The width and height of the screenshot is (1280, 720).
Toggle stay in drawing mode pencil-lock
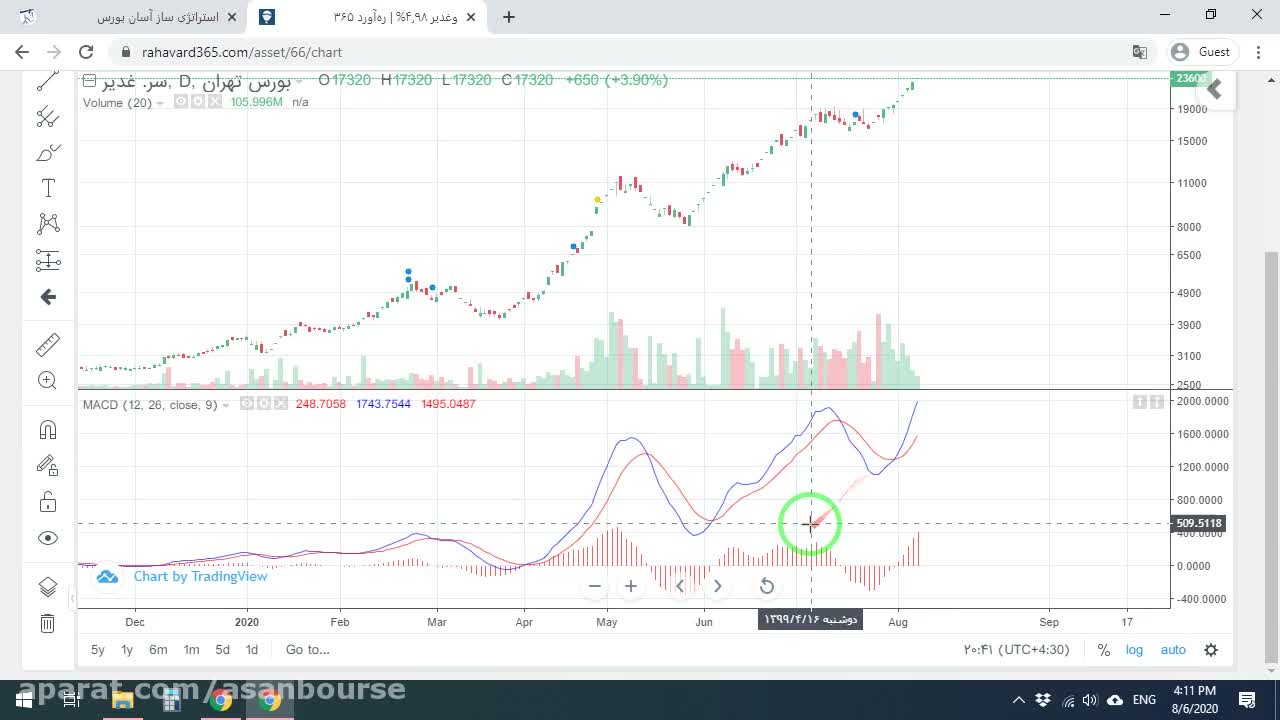47,465
